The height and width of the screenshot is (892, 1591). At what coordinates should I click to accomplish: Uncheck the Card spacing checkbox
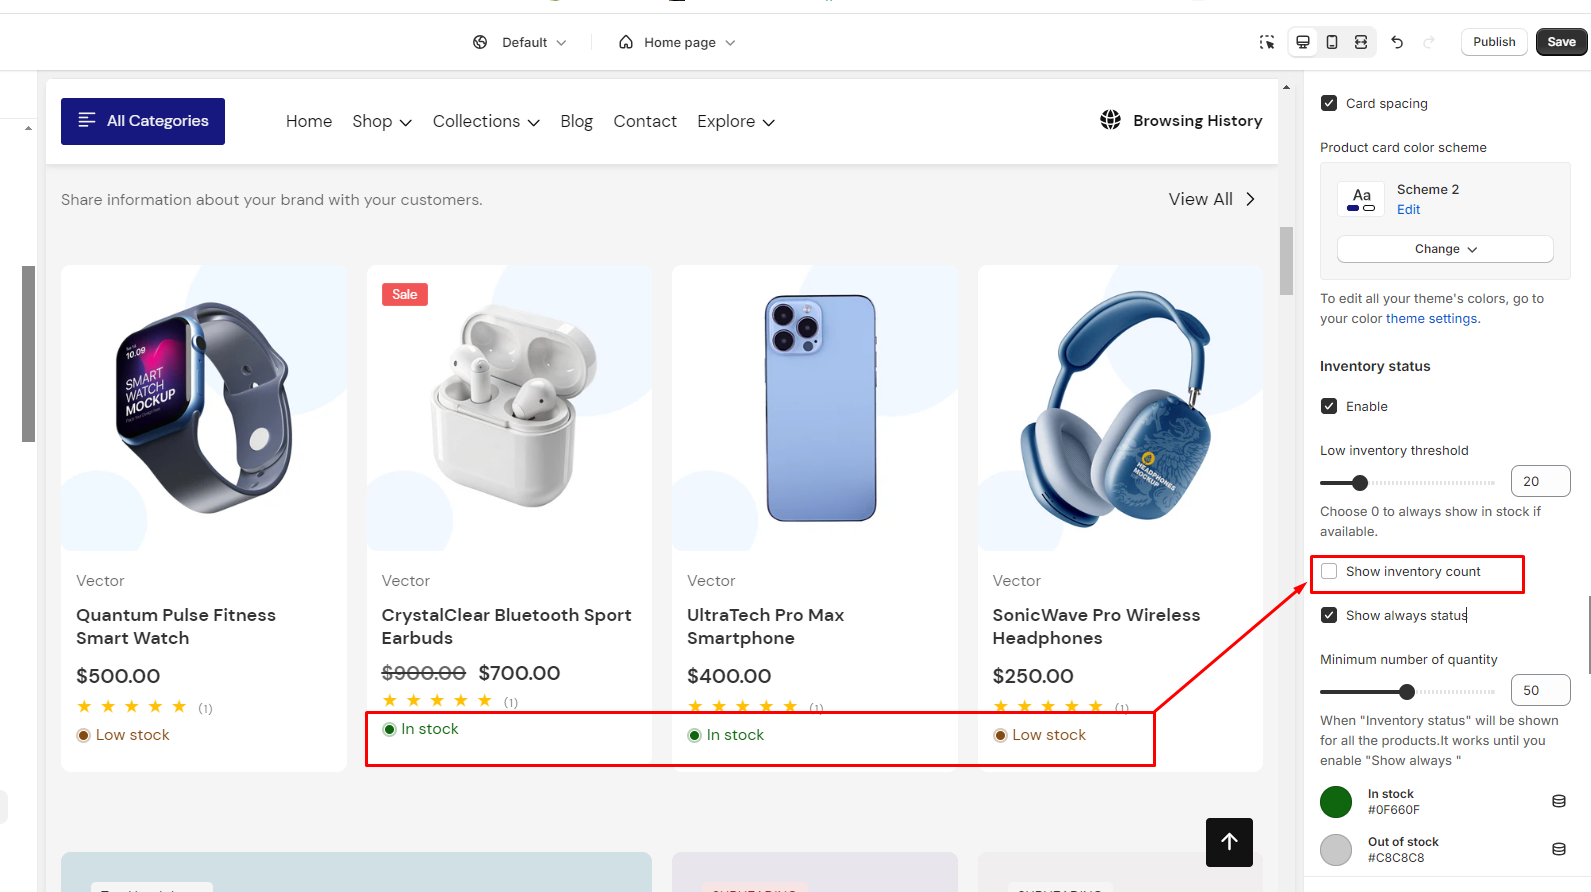tap(1329, 103)
